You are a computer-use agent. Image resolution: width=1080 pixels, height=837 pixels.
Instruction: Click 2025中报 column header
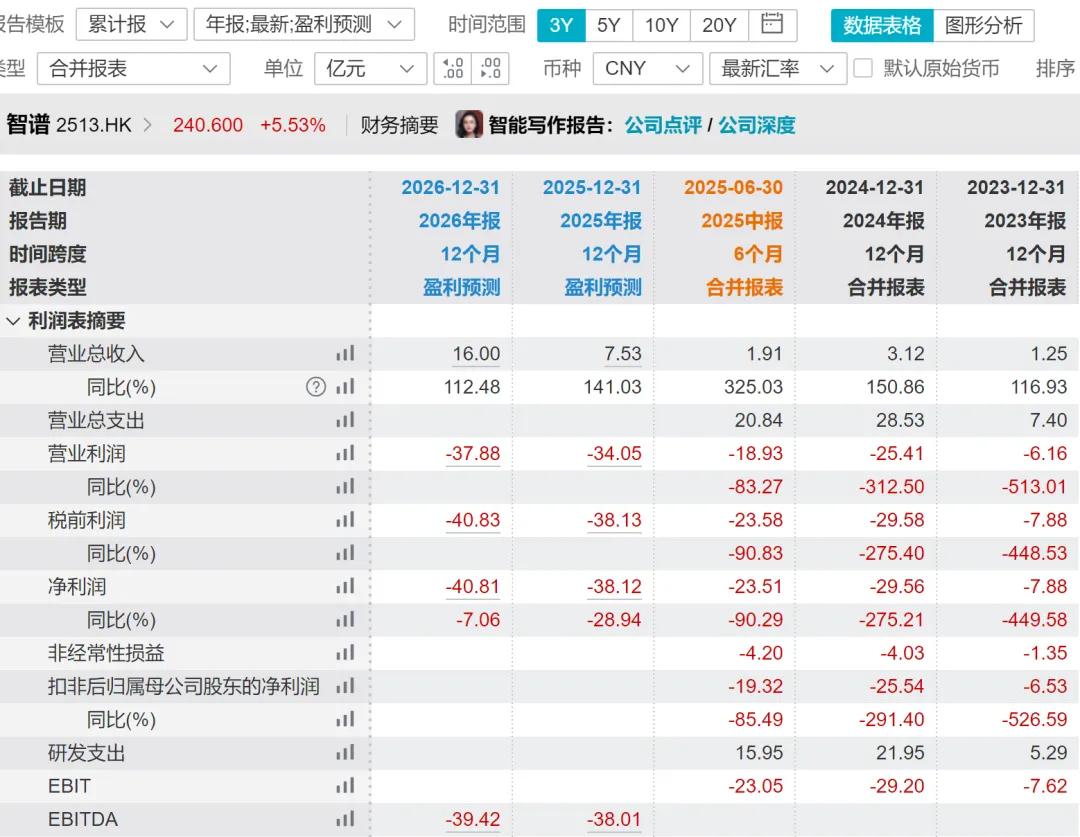click(x=742, y=220)
